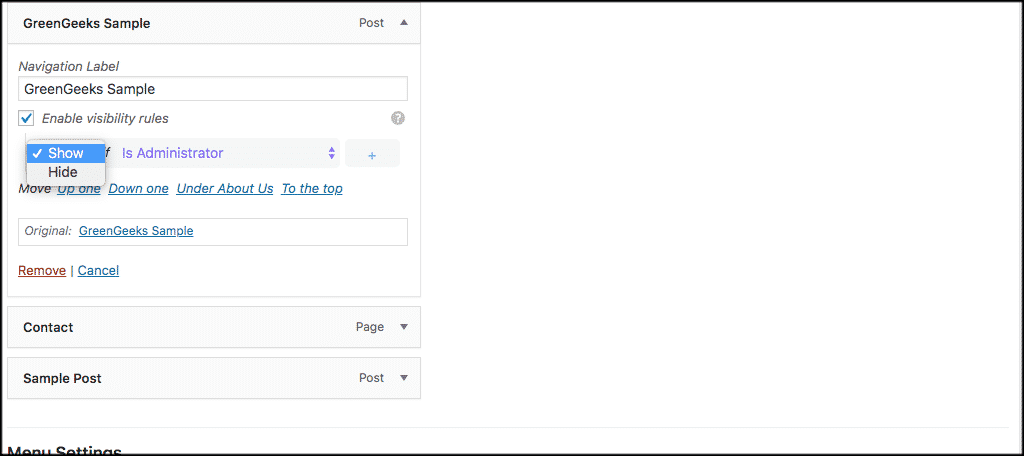1024x456 pixels.
Task: Cancel editing the menu item
Action: [98, 270]
